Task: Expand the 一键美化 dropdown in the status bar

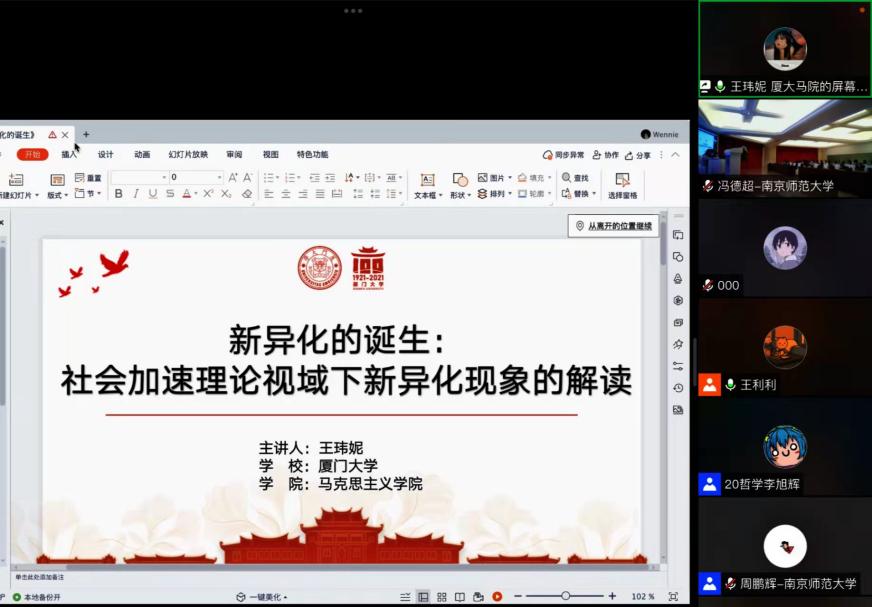Action: (x=262, y=597)
